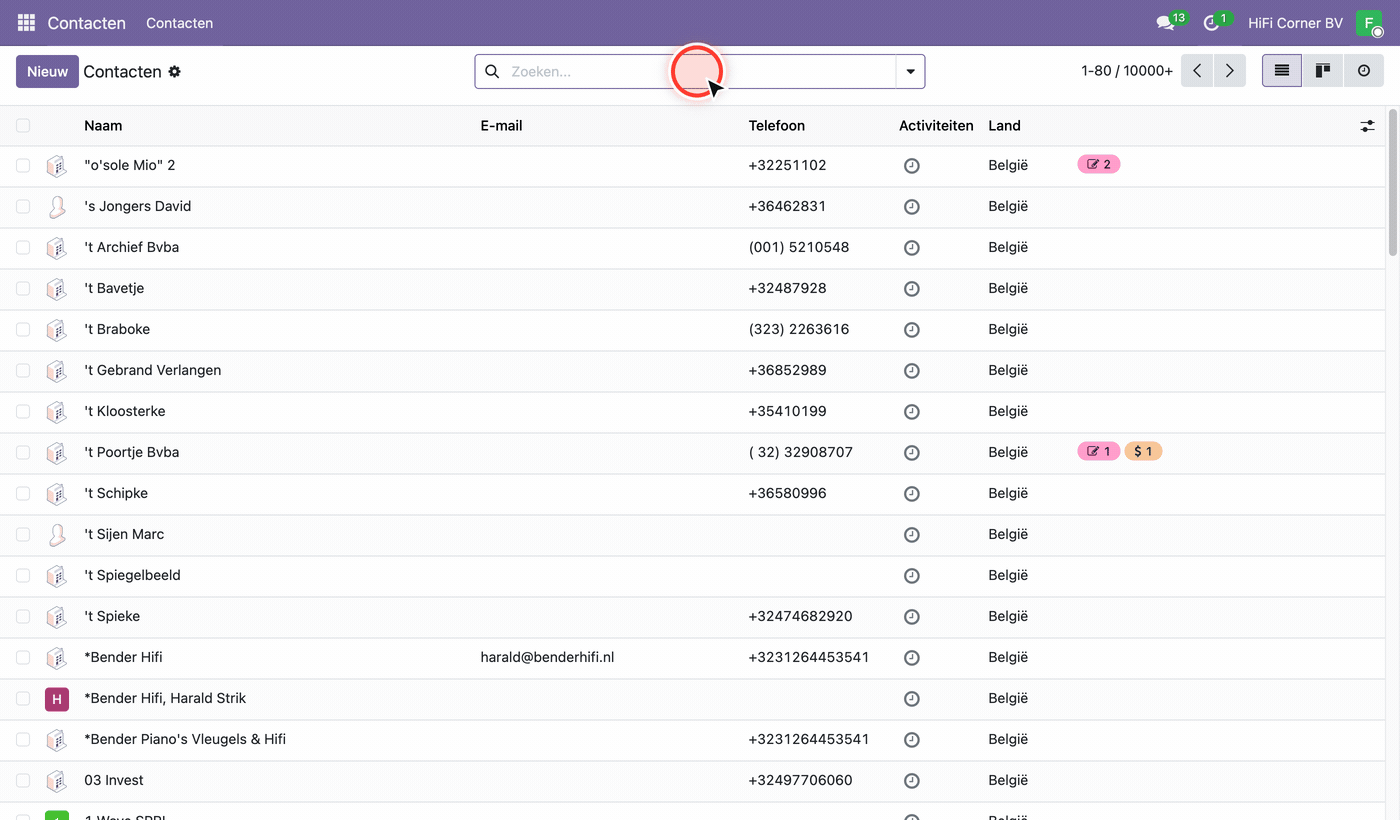The height and width of the screenshot is (820, 1400).
Task: Click the Nieuw button
Action: pos(47,71)
